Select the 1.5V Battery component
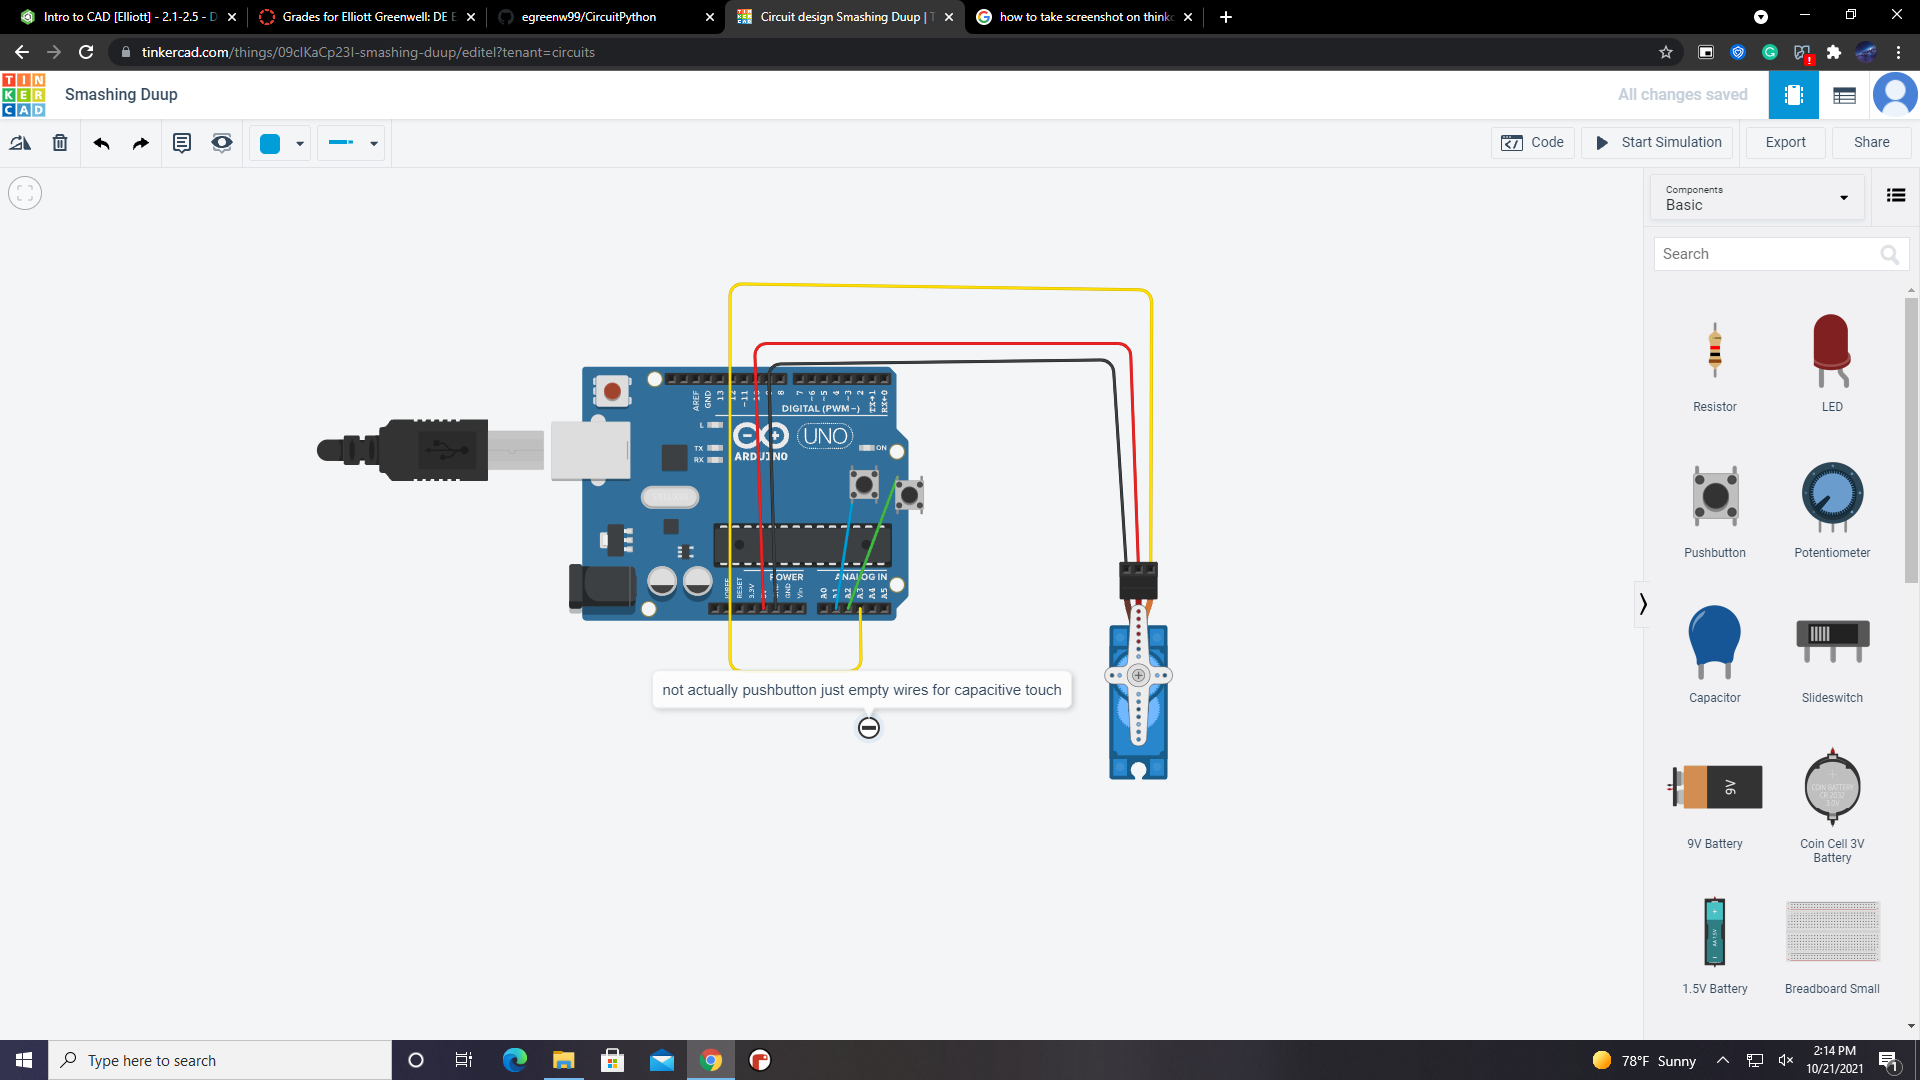The width and height of the screenshot is (1920, 1080). point(1715,945)
